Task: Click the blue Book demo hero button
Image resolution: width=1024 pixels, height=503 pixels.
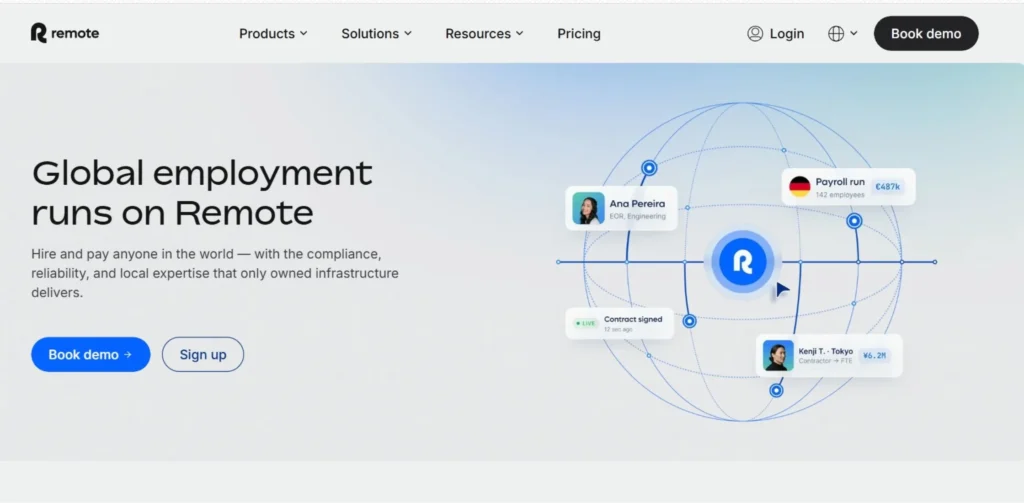Action: (91, 355)
